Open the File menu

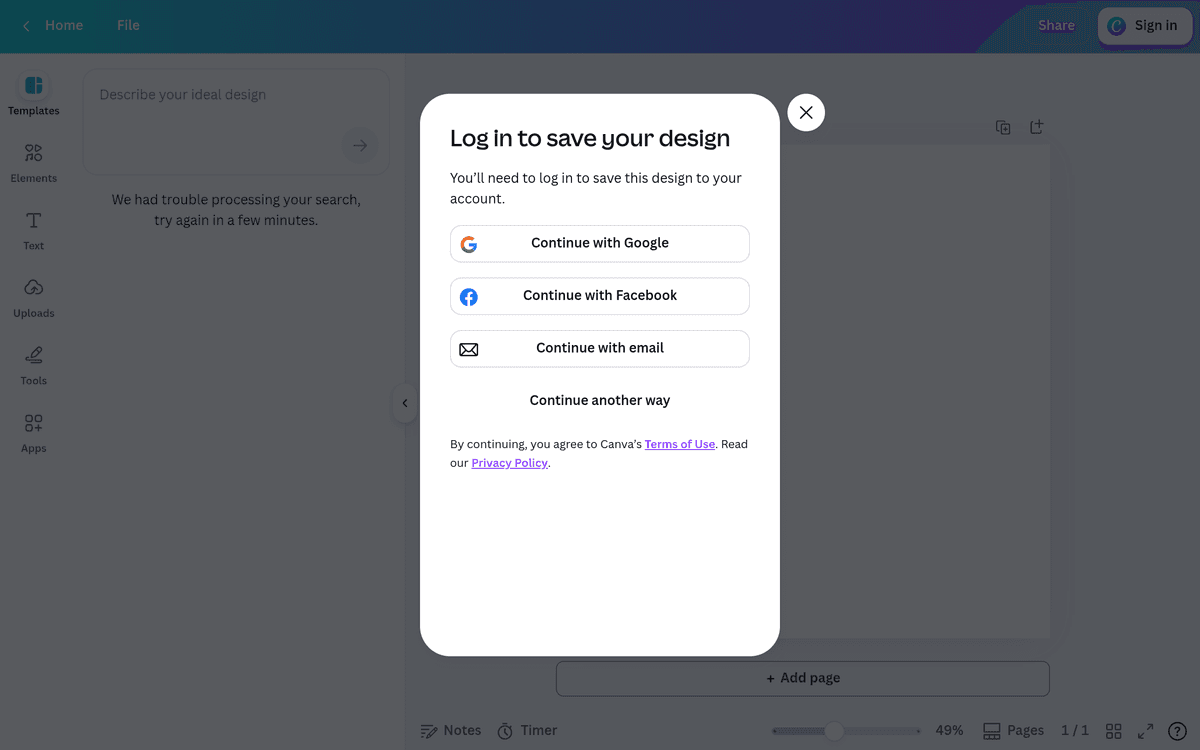click(x=128, y=25)
